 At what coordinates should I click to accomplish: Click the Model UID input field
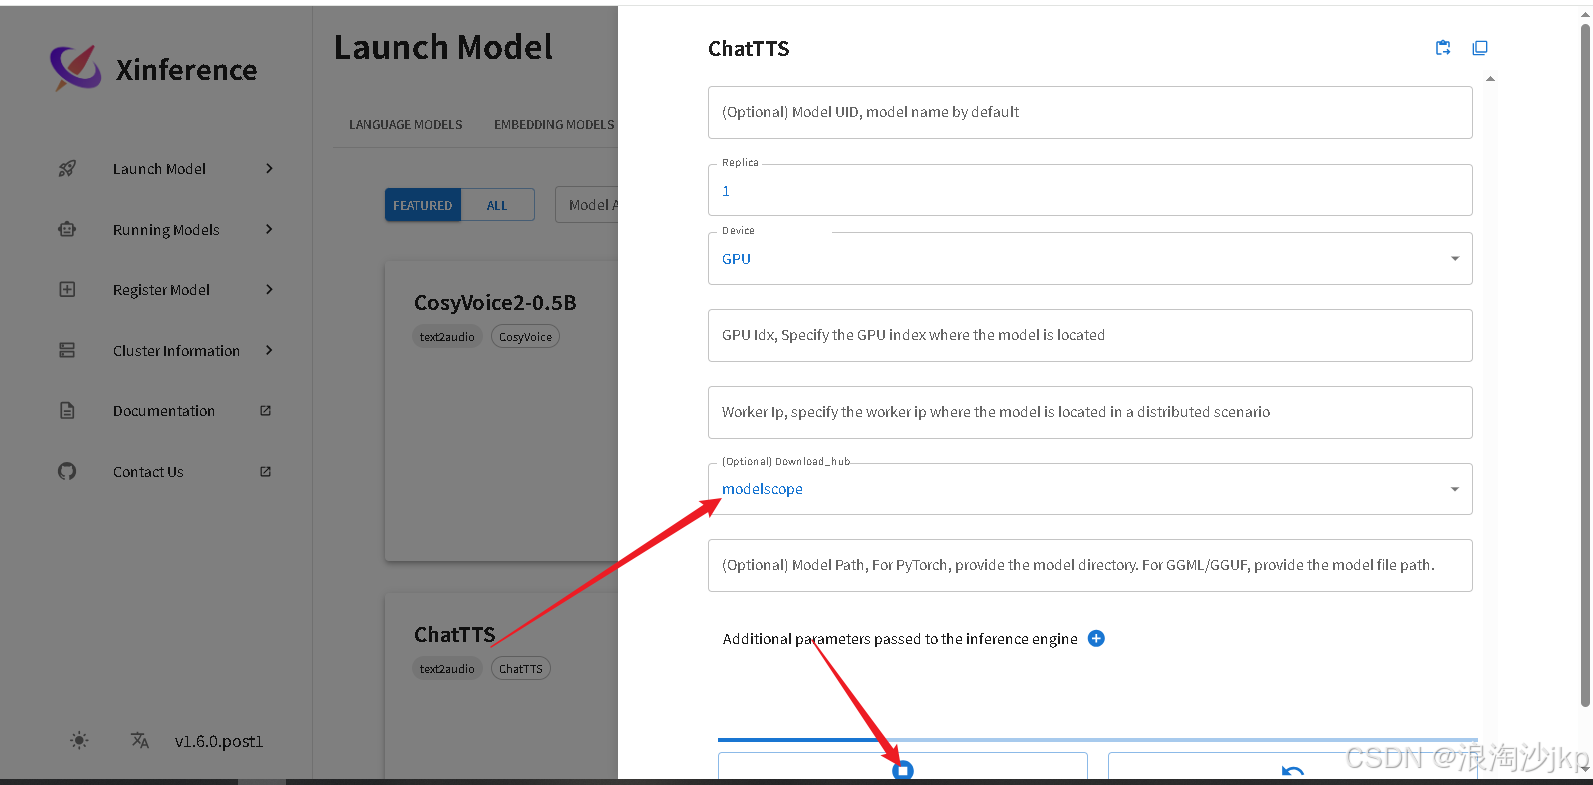[1090, 112]
